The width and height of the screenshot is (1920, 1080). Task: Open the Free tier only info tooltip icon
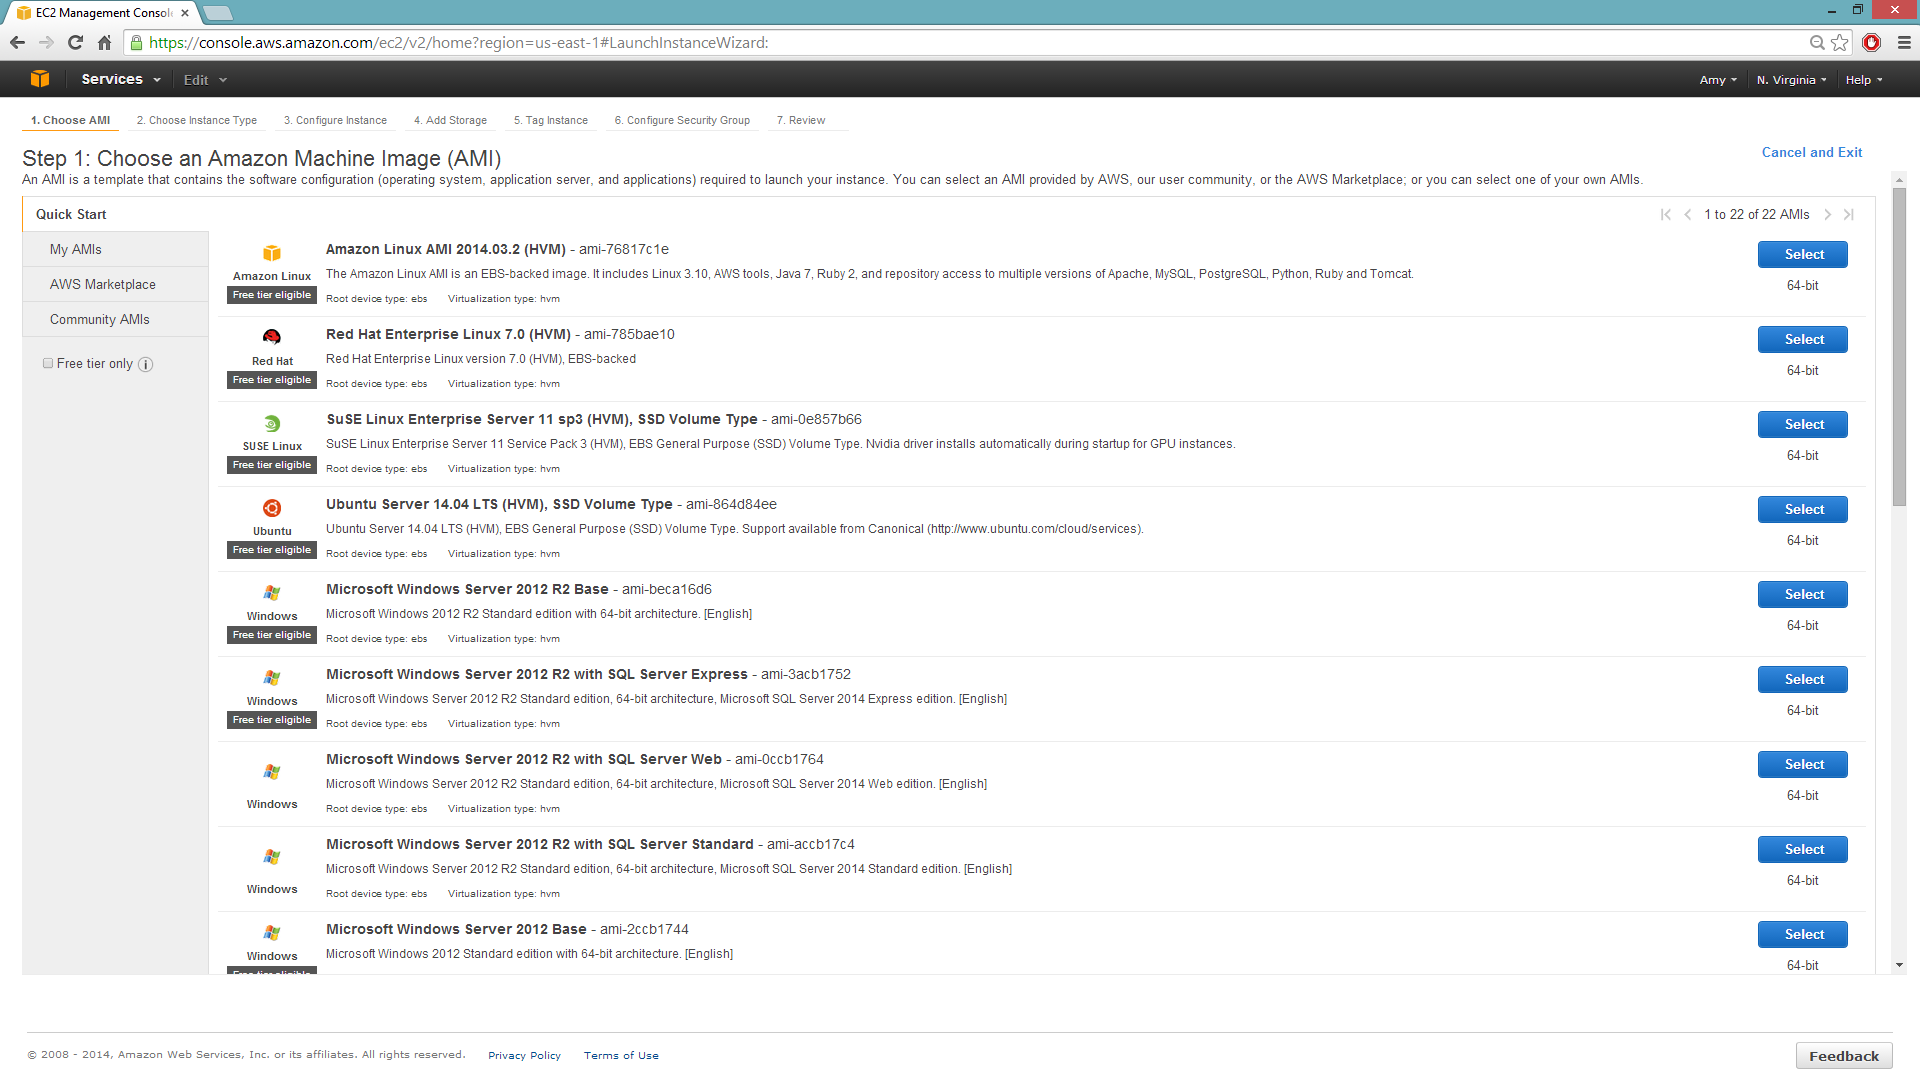coord(146,364)
